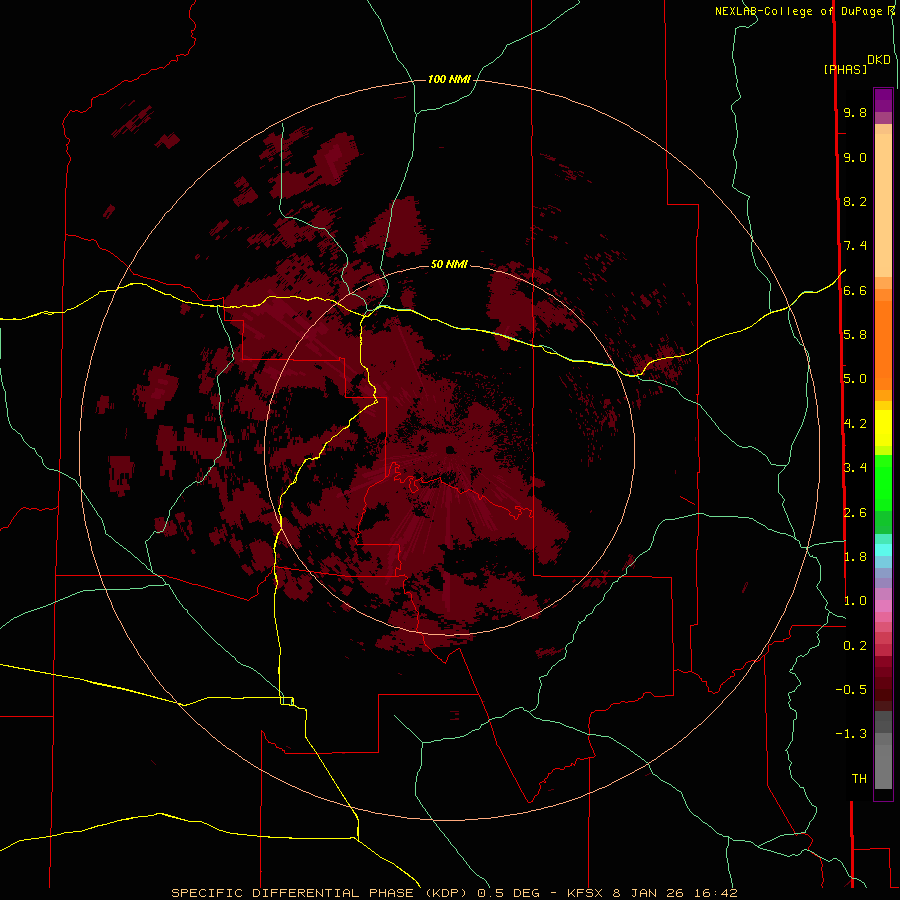Select the 1.8 scale value
900x900 pixels.
click(855, 557)
